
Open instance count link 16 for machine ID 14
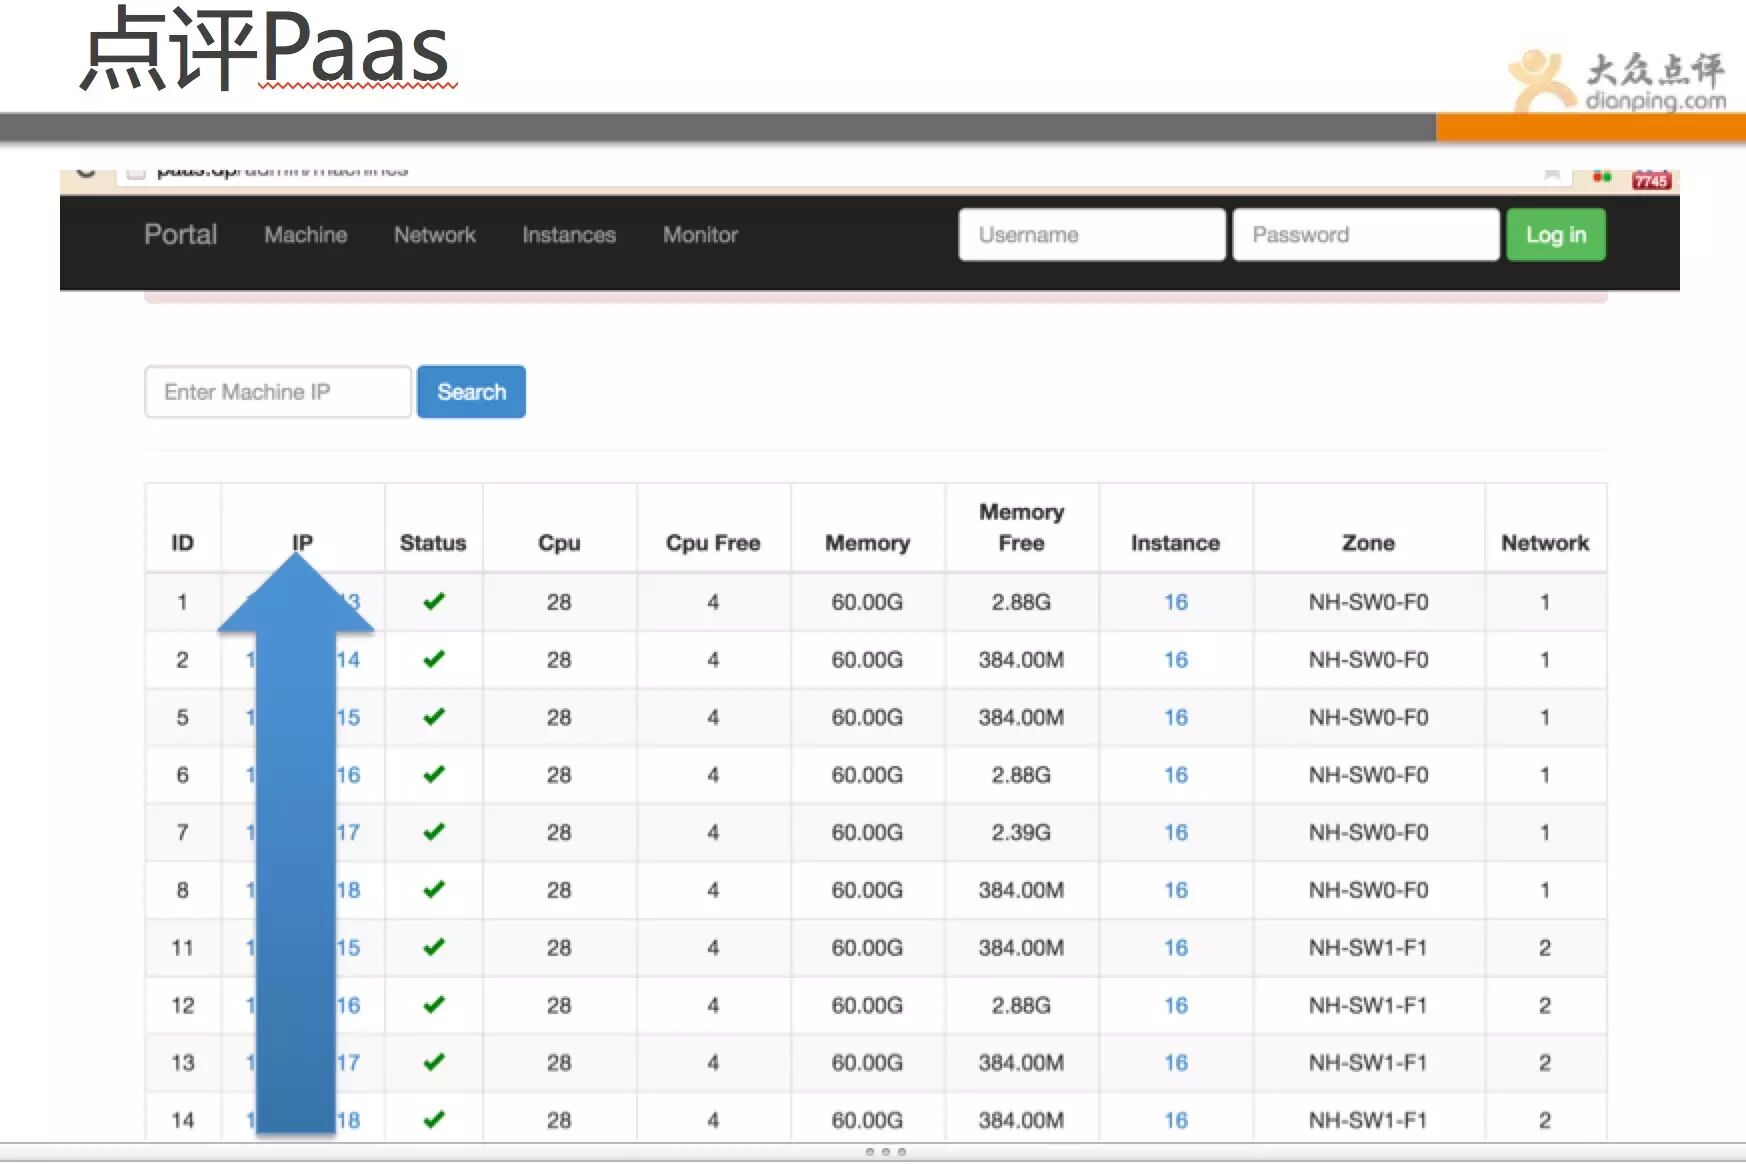pyautogui.click(x=1176, y=1120)
